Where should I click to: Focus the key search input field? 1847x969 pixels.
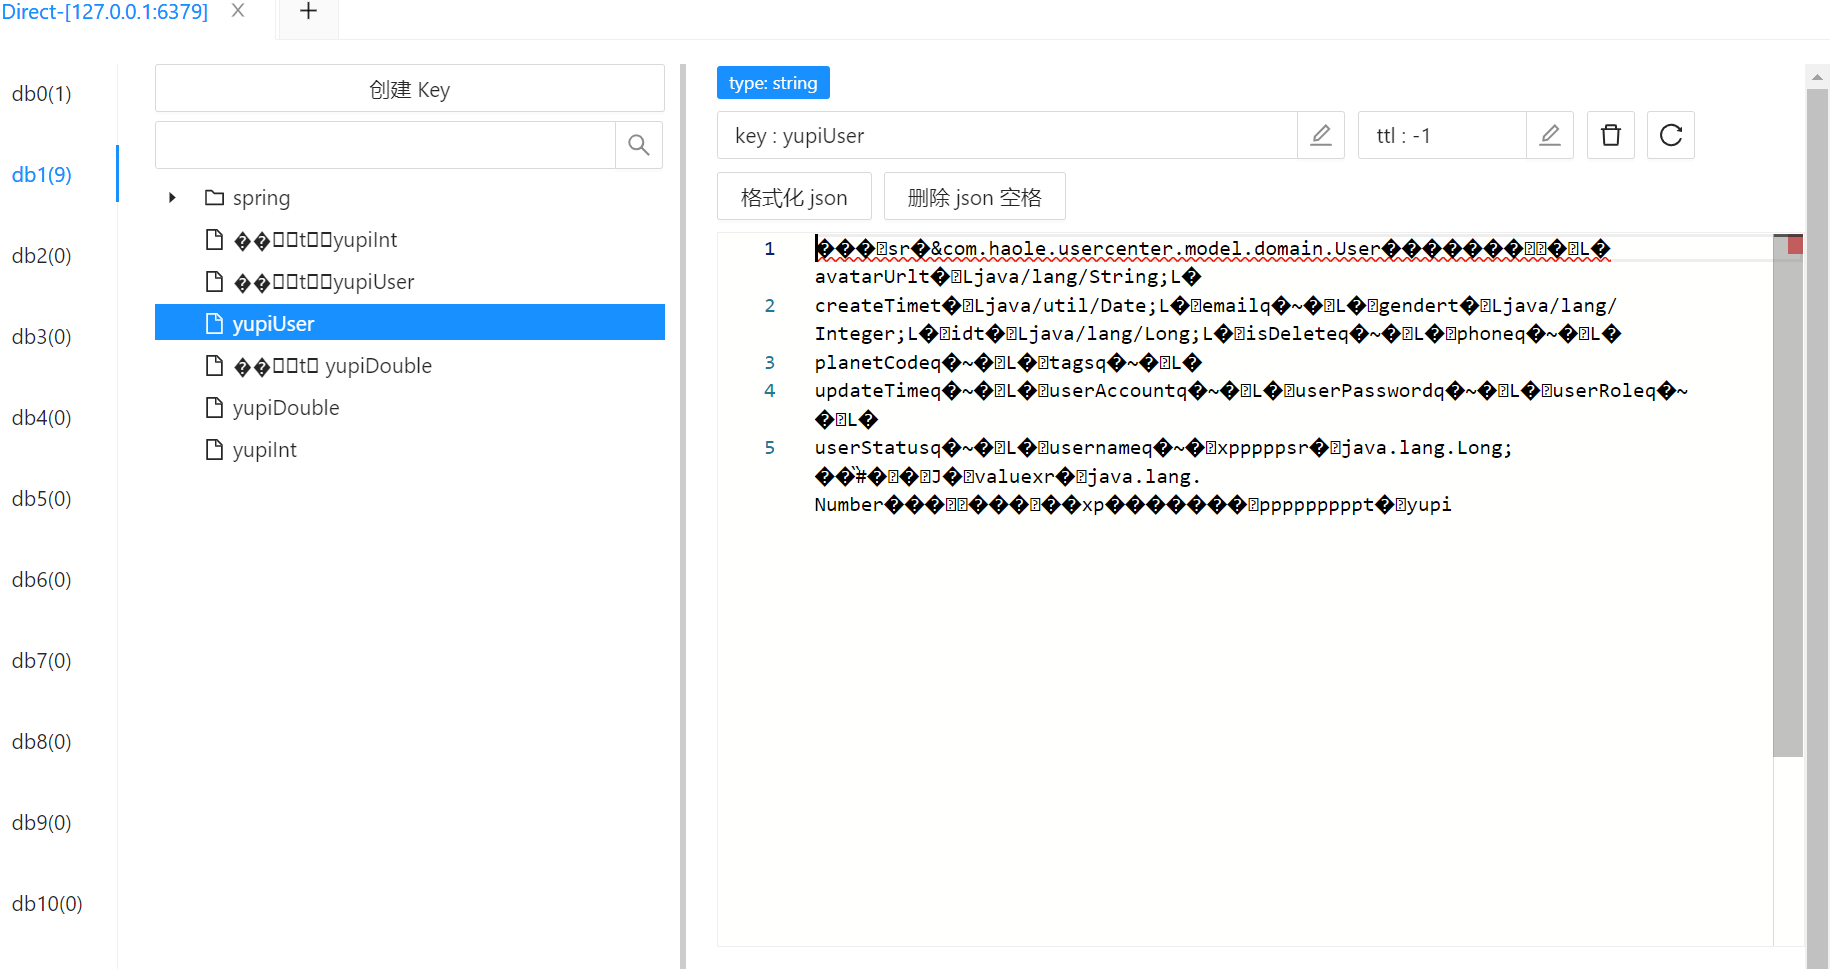coord(385,145)
